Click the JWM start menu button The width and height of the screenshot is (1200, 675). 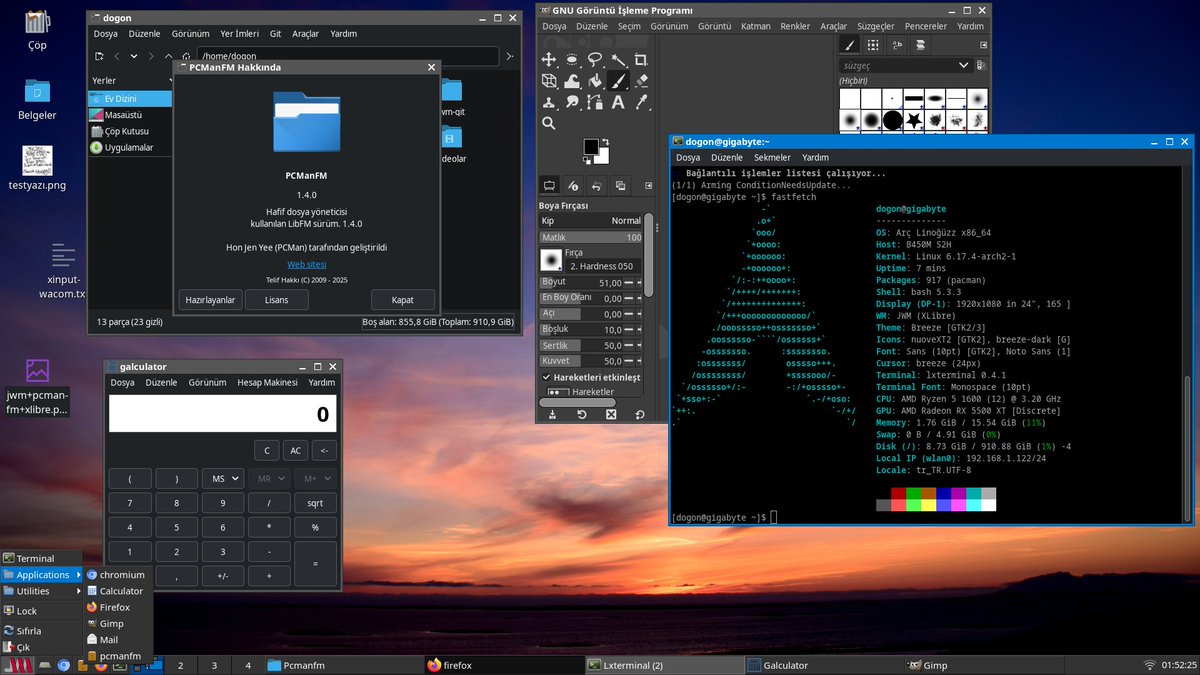[x=17, y=665]
